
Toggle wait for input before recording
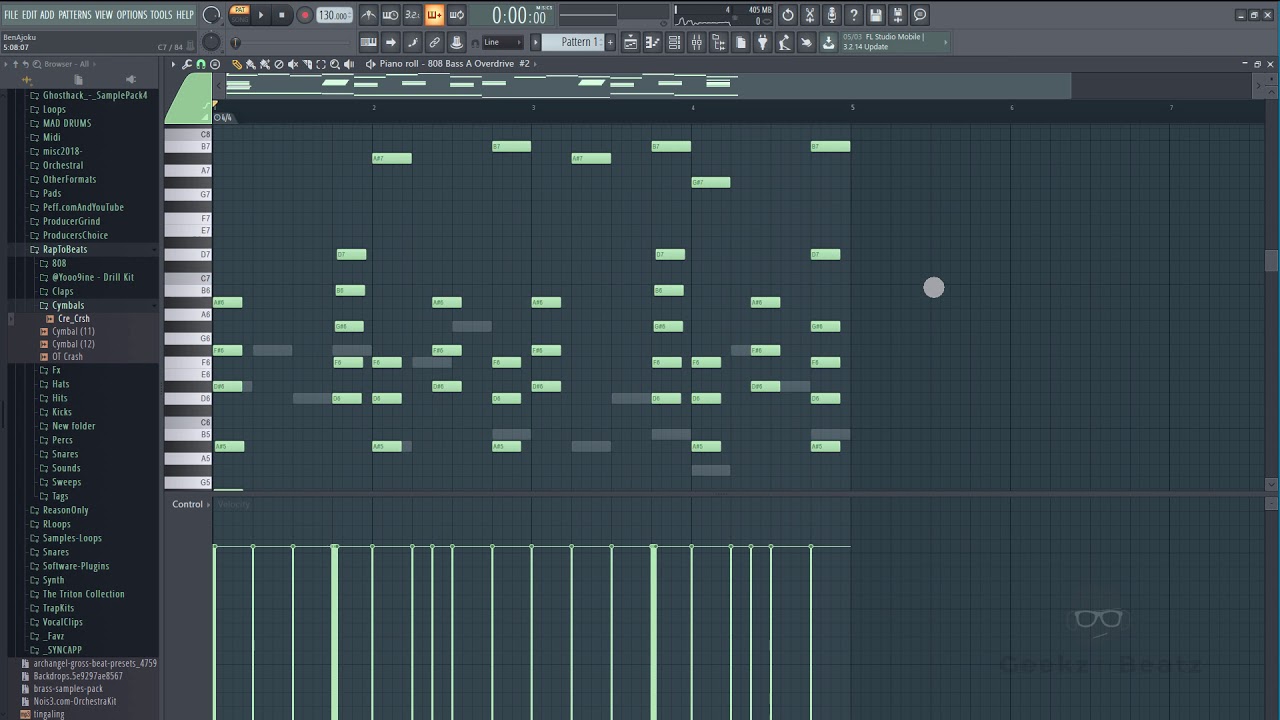pos(391,15)
